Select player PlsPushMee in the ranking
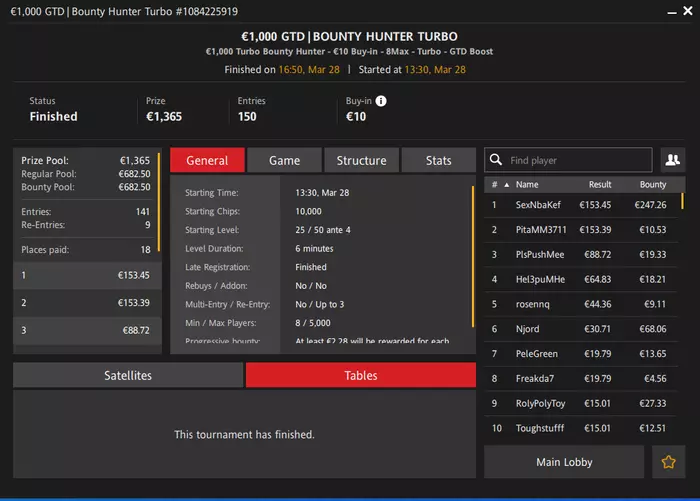700x501 pixels. click(x=581, y=255)
